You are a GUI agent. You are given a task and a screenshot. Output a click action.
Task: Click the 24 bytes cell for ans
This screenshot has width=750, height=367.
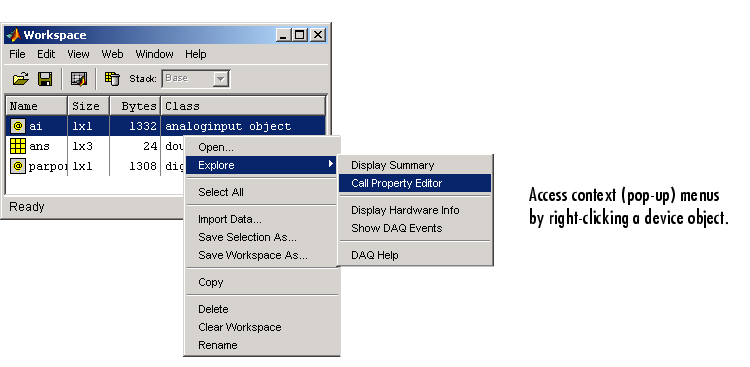tap(150, 146)
